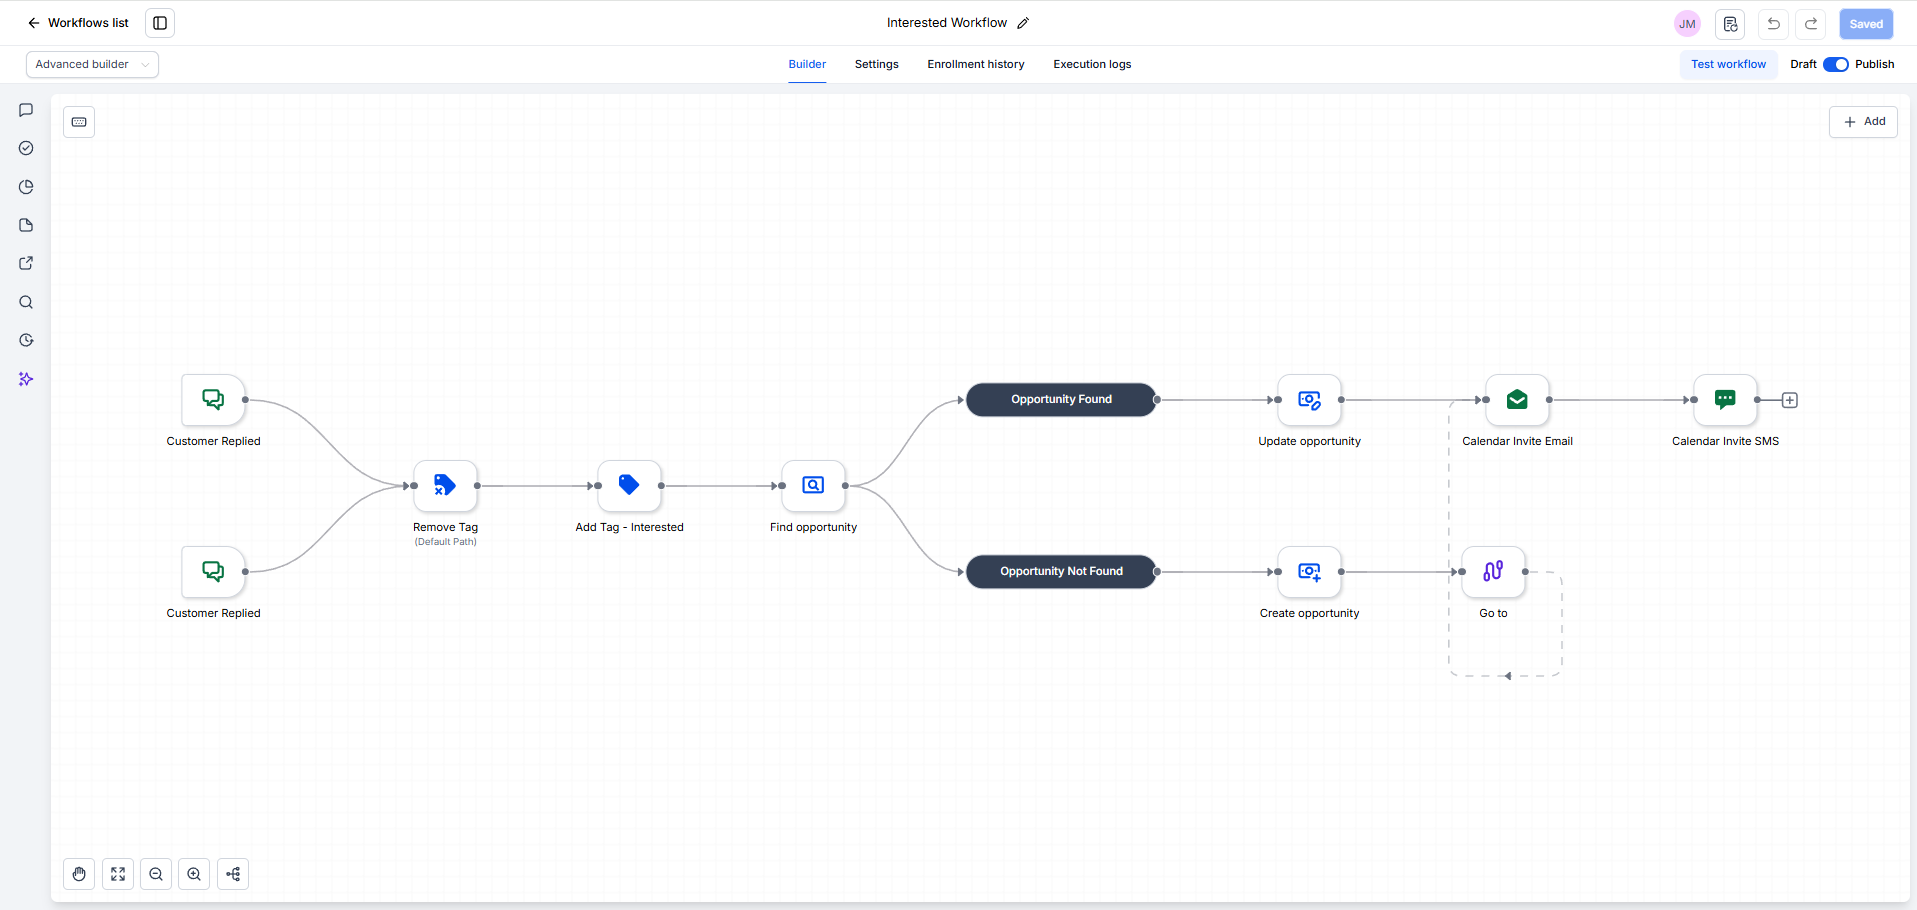Select the Calendar Invite SMS node

(x=1725, y=400)
